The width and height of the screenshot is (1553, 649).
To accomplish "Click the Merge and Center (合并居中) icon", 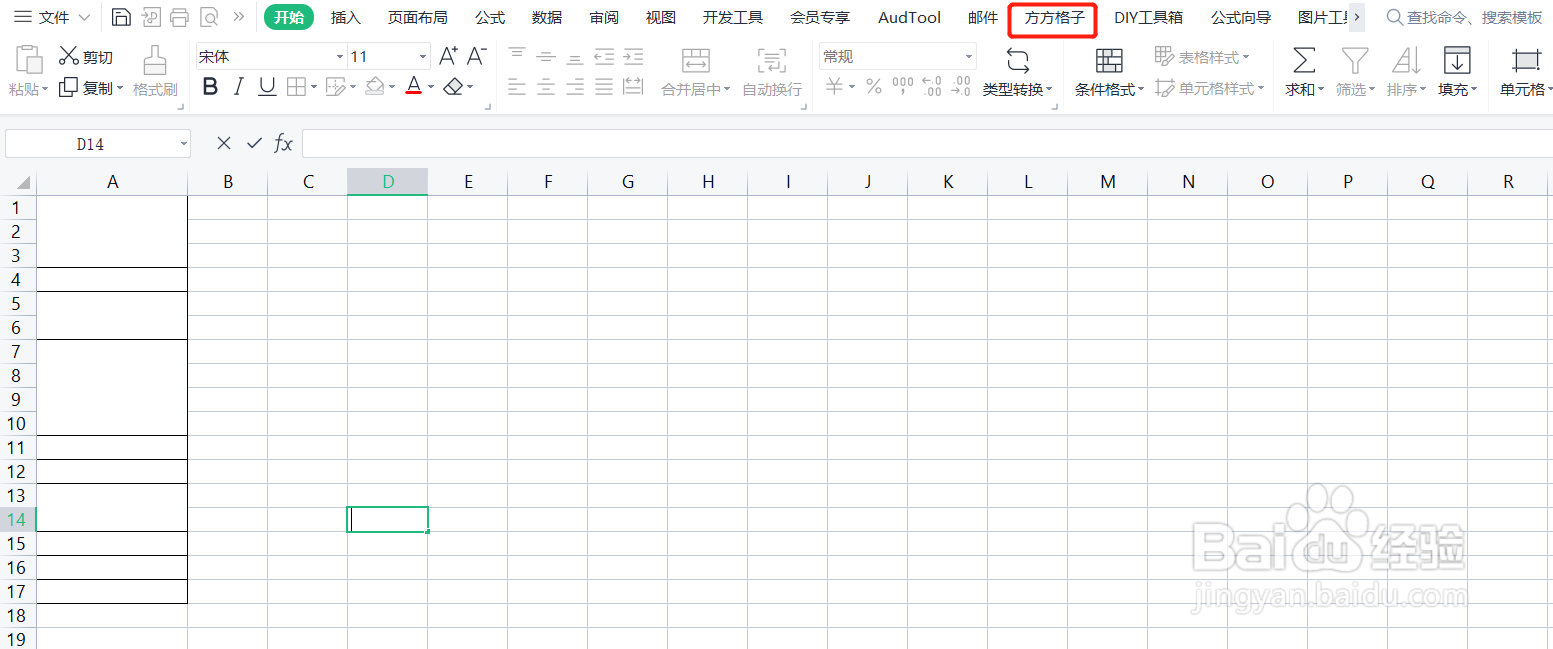I will tap(696, 60).
